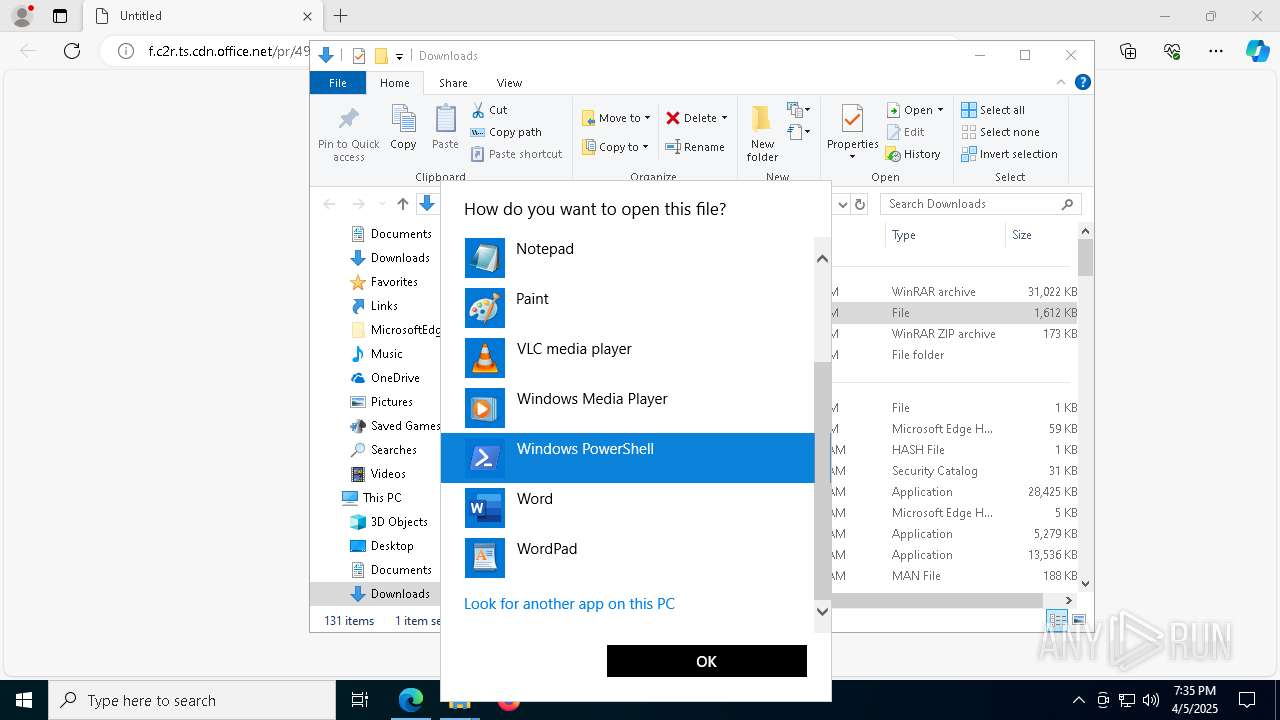Screen dimensions: 1280x720
Task: Select OneDrive in navigation pane
Action: 395,378
